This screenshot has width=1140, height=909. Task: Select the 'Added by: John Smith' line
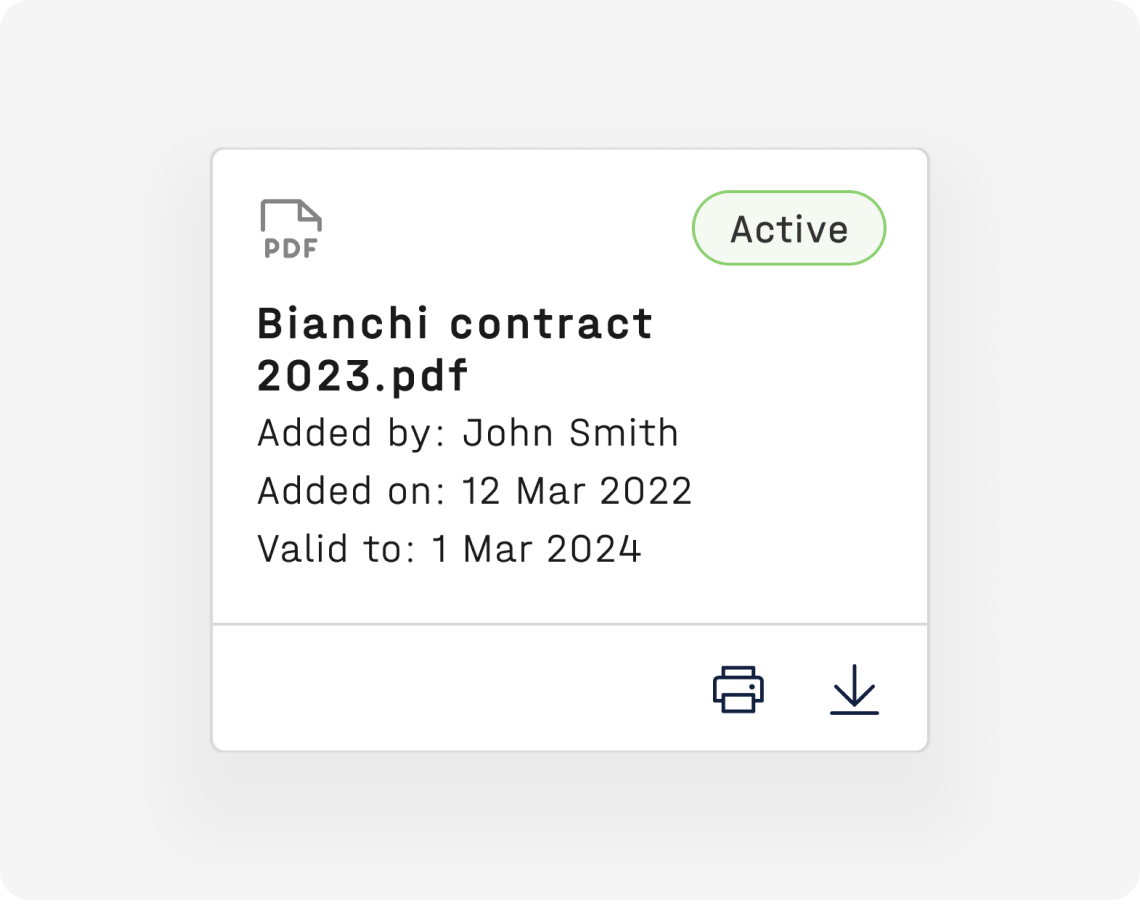coord(468,433)
